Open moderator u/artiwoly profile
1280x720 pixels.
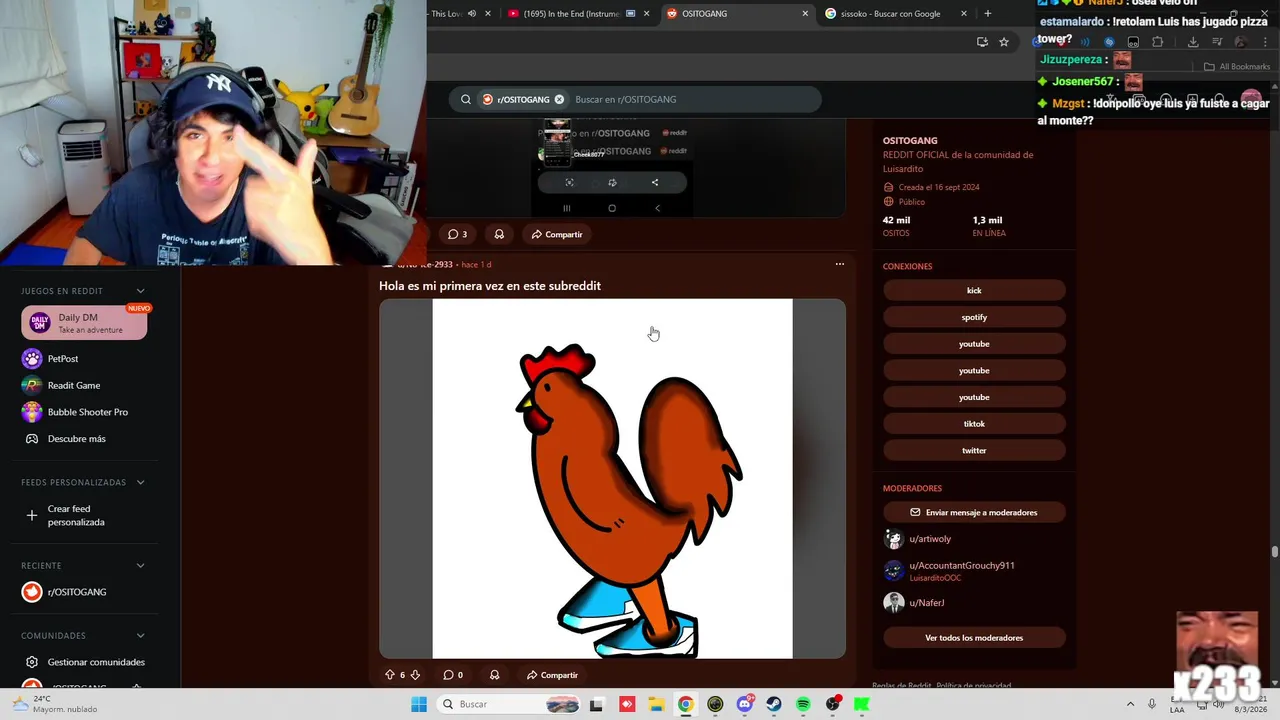click(930, 539)
